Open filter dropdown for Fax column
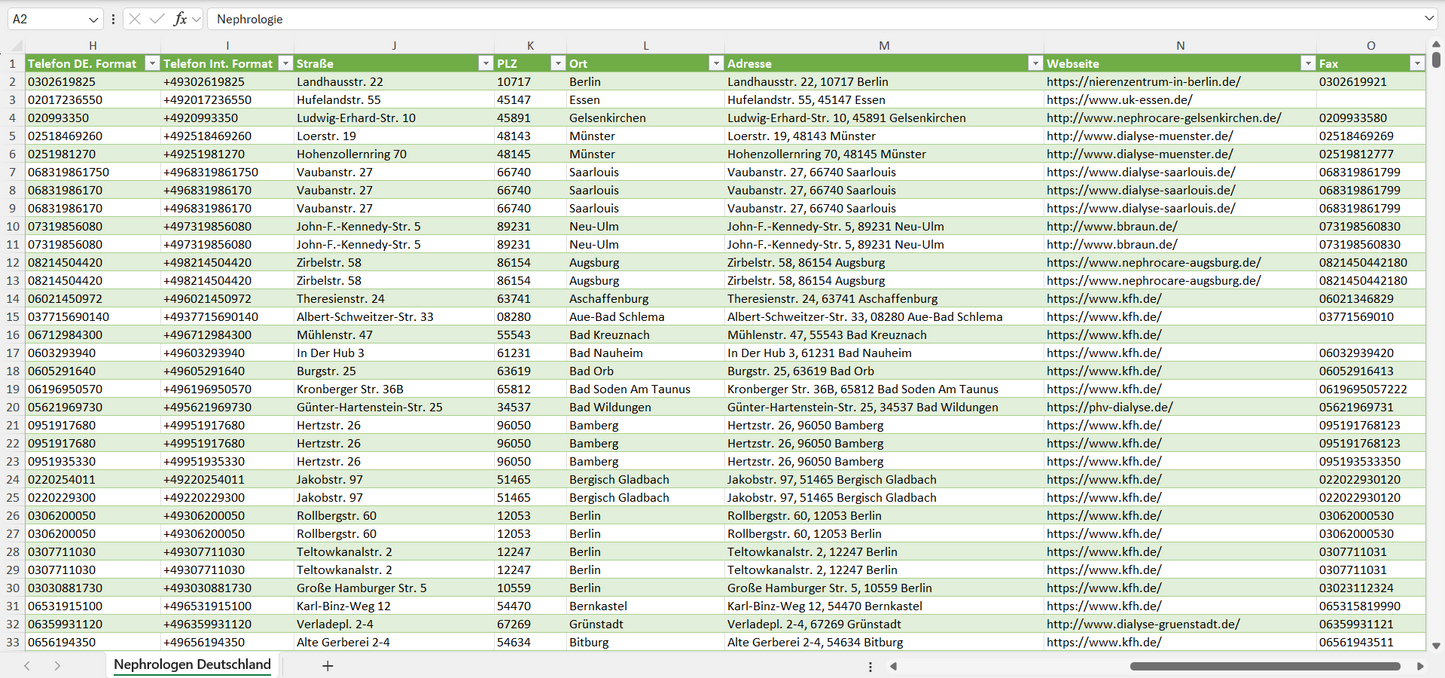The image size is (1445, 678). pyautogui.click(x=1416, y=63)
